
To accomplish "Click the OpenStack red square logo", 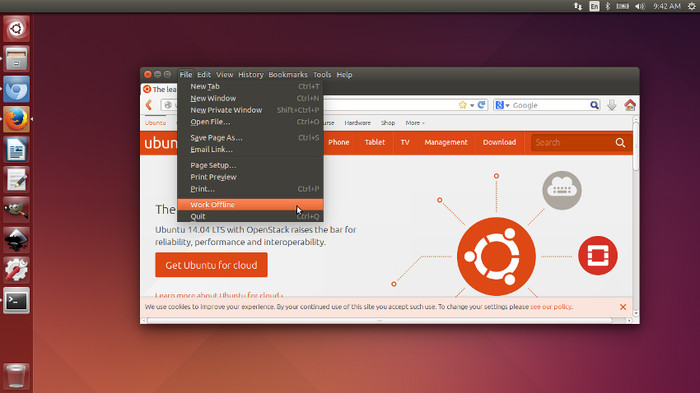I will pyautogui.click(x=598, y=255).
